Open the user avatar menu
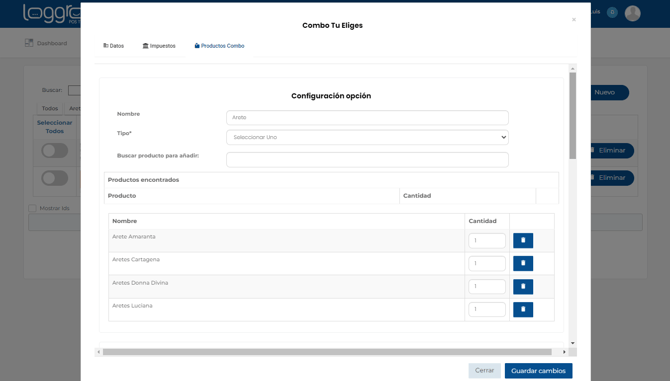 click(632, 13)
